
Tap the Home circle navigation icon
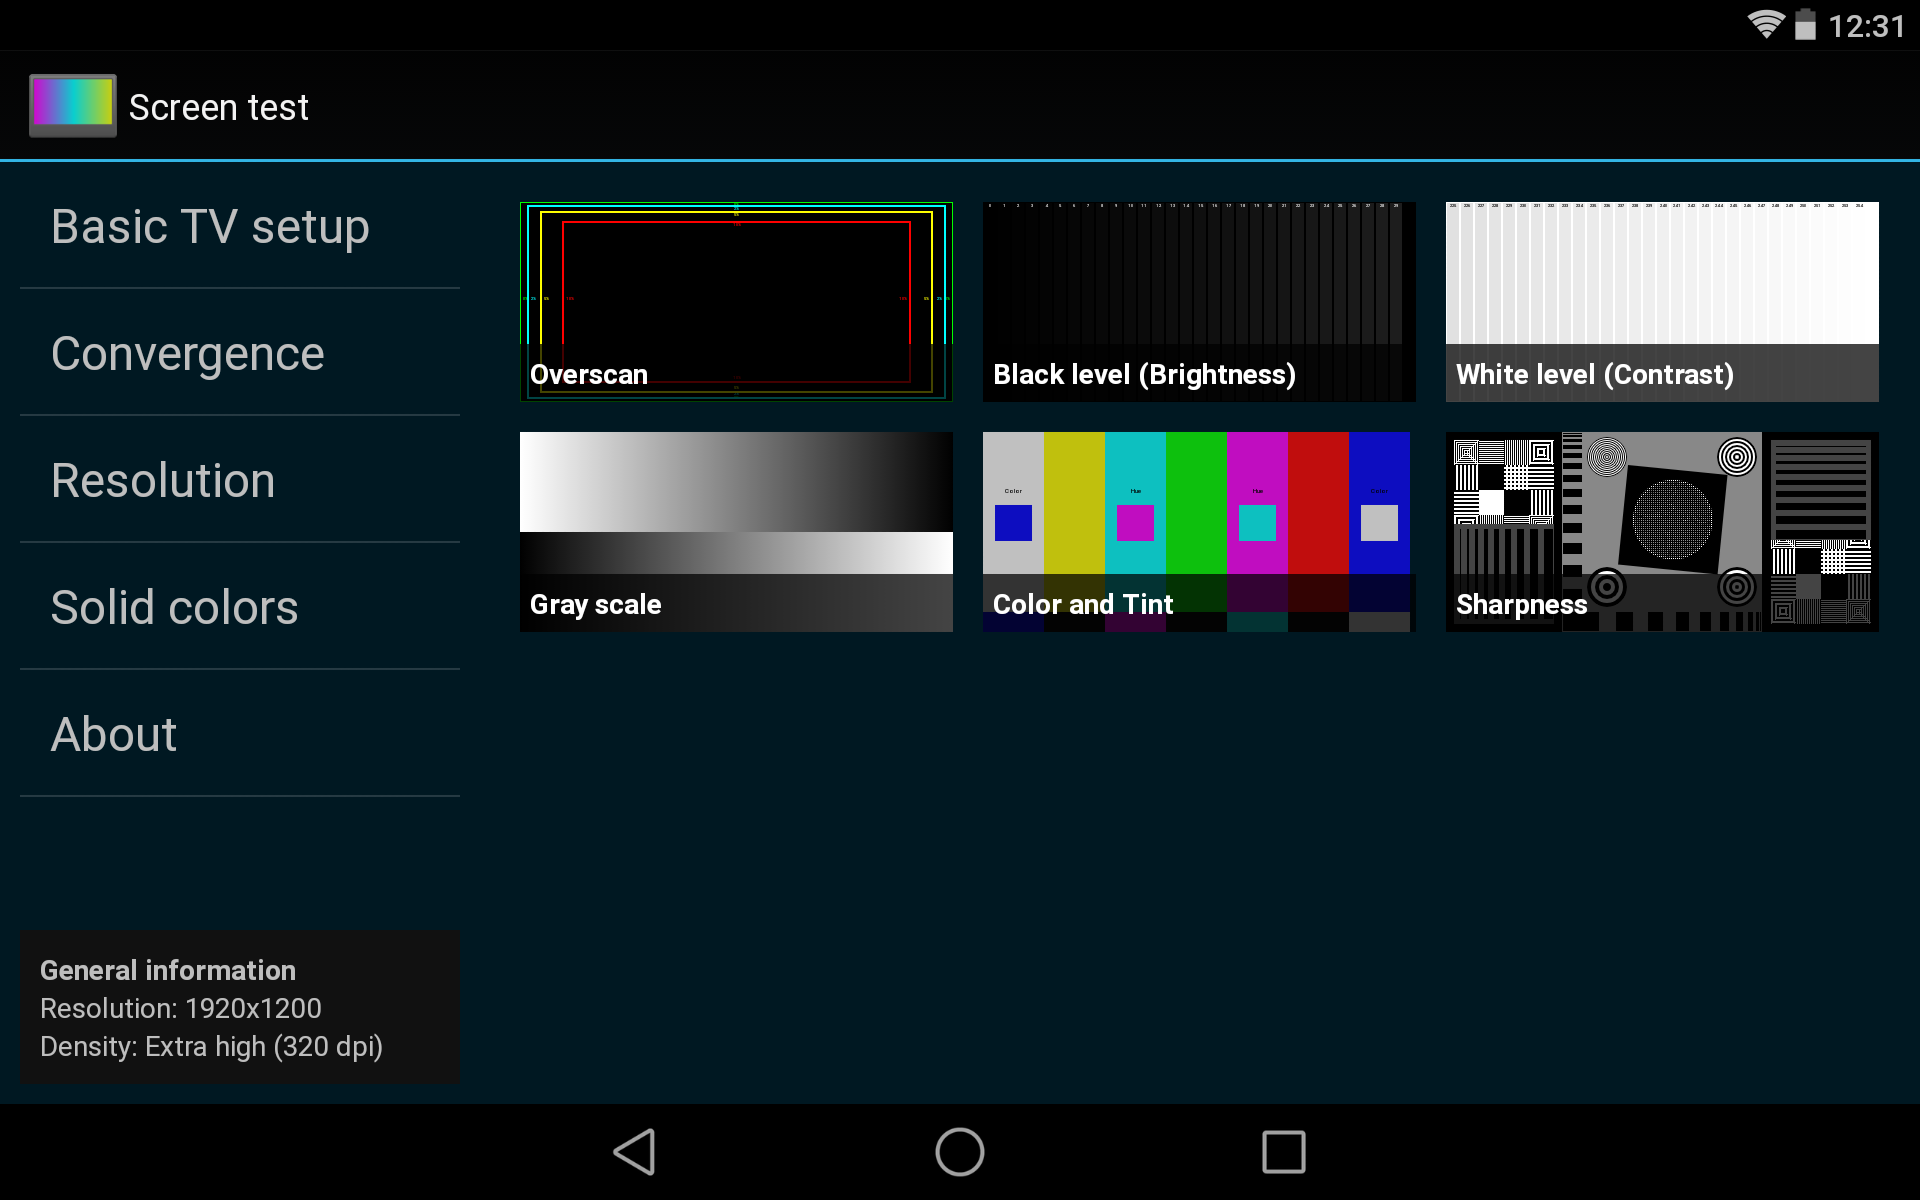click(x=958, y=1152)
